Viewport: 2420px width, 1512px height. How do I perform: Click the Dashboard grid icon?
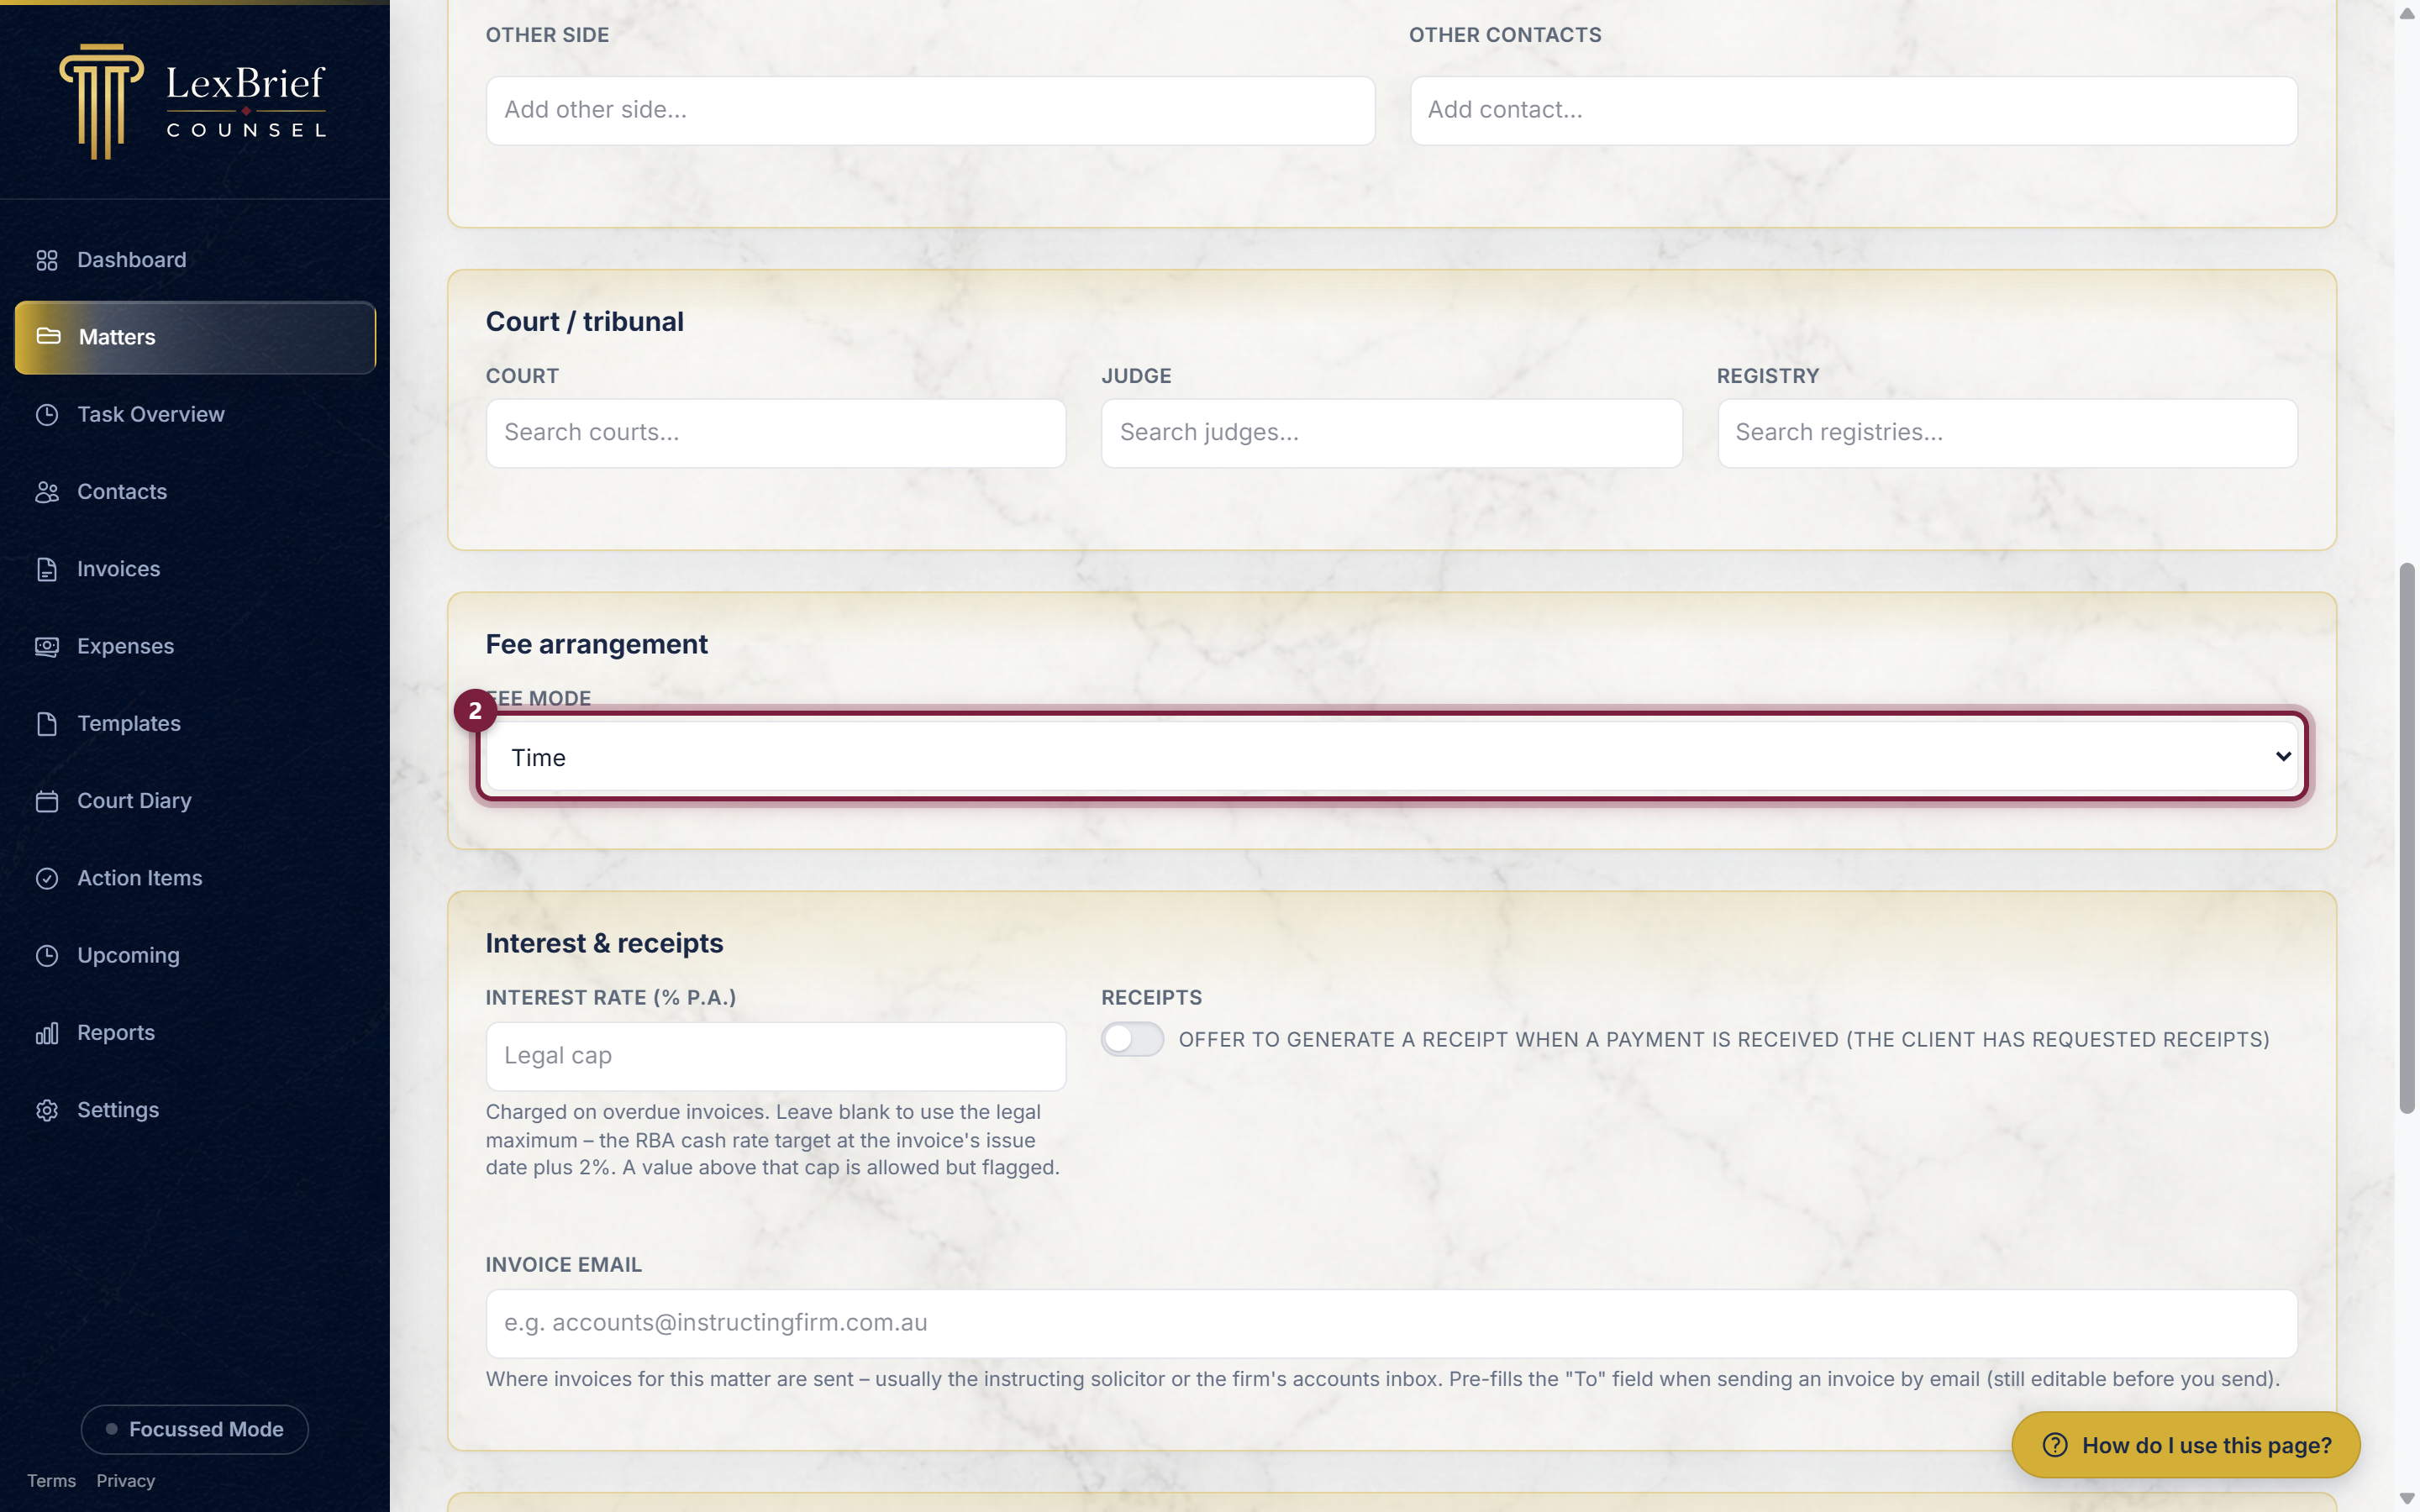pos(47,260)
